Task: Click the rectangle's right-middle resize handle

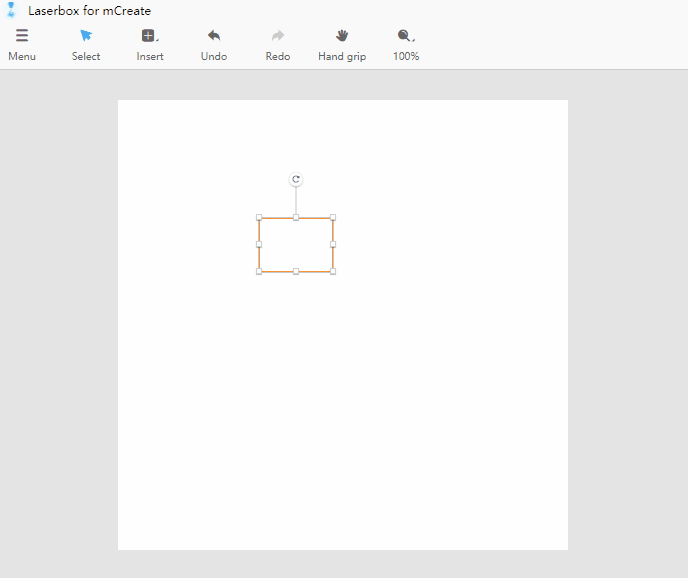Action: (x=333, y=244)
